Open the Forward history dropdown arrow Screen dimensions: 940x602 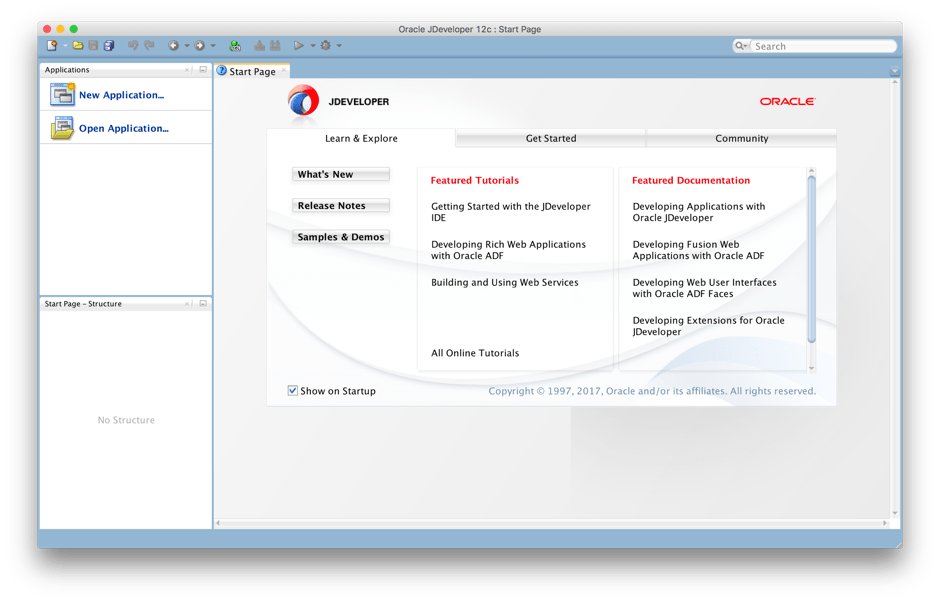pyautogui.click(x=213, y=46)
